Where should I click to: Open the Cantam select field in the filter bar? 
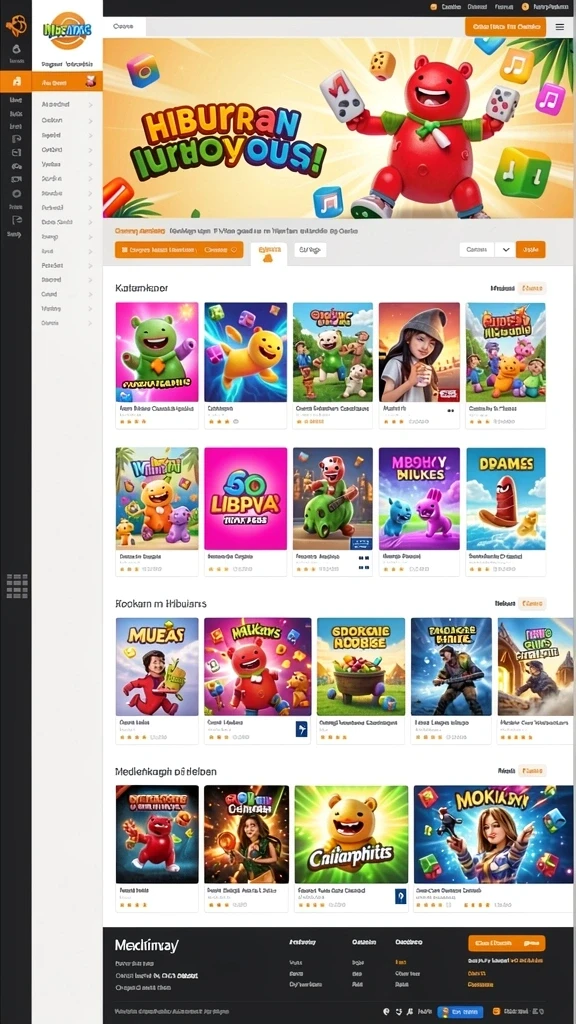[477, 249]
